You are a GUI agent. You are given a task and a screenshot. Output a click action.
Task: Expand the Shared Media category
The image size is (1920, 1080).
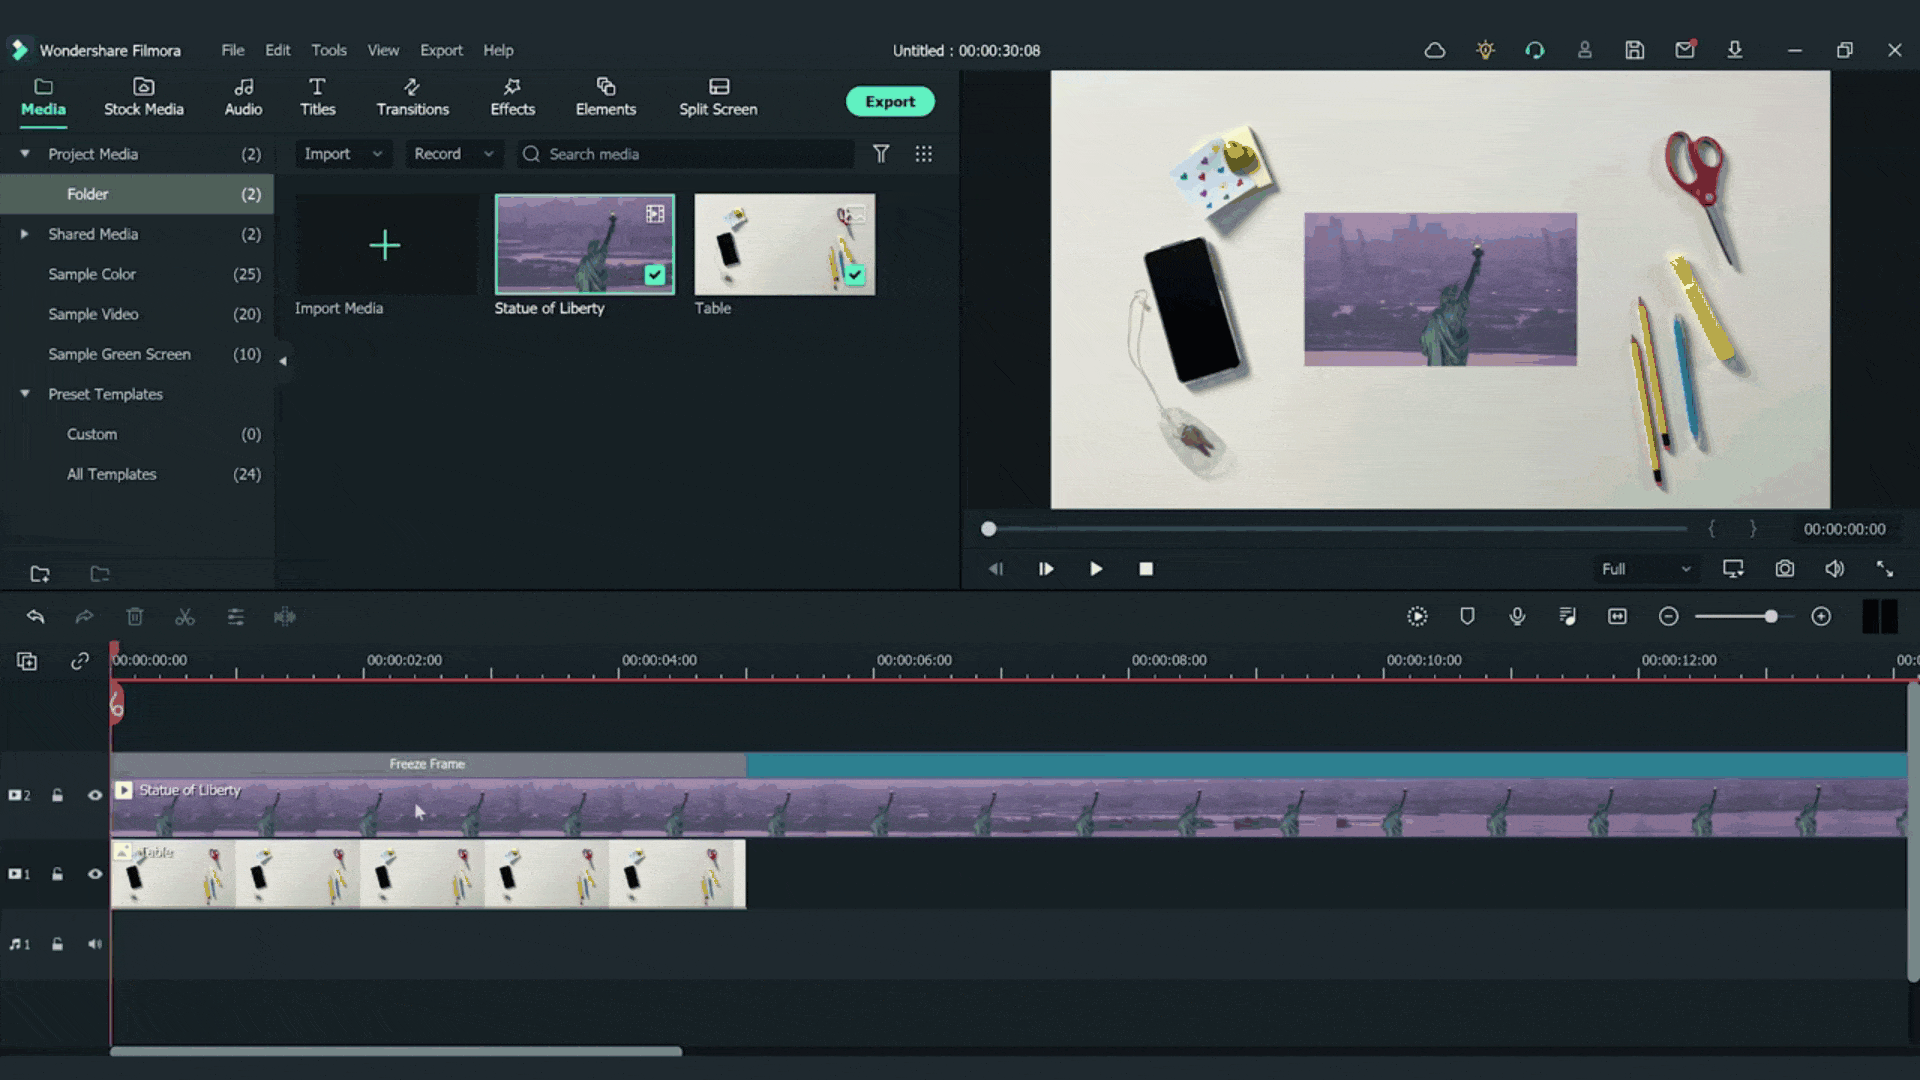coord(25,233)
